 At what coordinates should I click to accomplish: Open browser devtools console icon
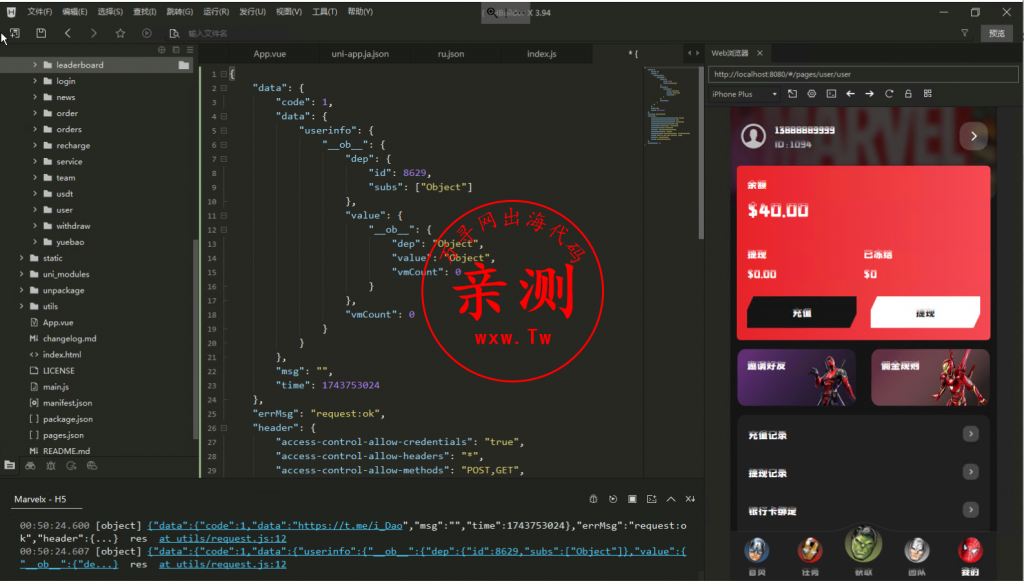pyautogui.click(x=831, y=94)
